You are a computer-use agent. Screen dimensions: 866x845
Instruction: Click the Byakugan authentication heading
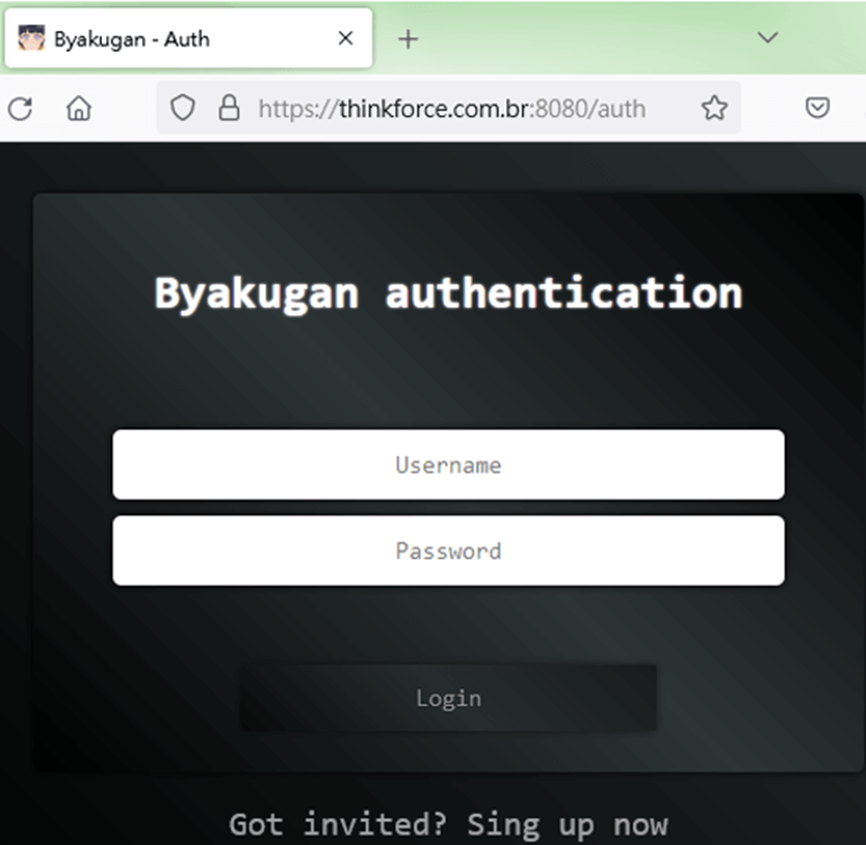(x=448, y=294)
